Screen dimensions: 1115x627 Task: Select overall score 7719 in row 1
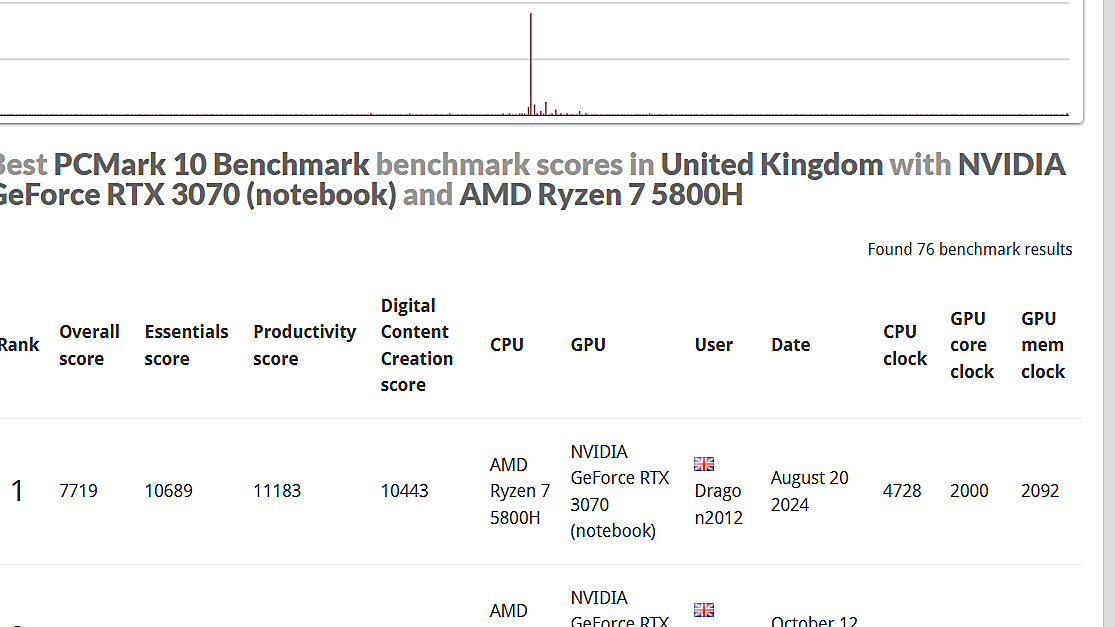[78, 491]
